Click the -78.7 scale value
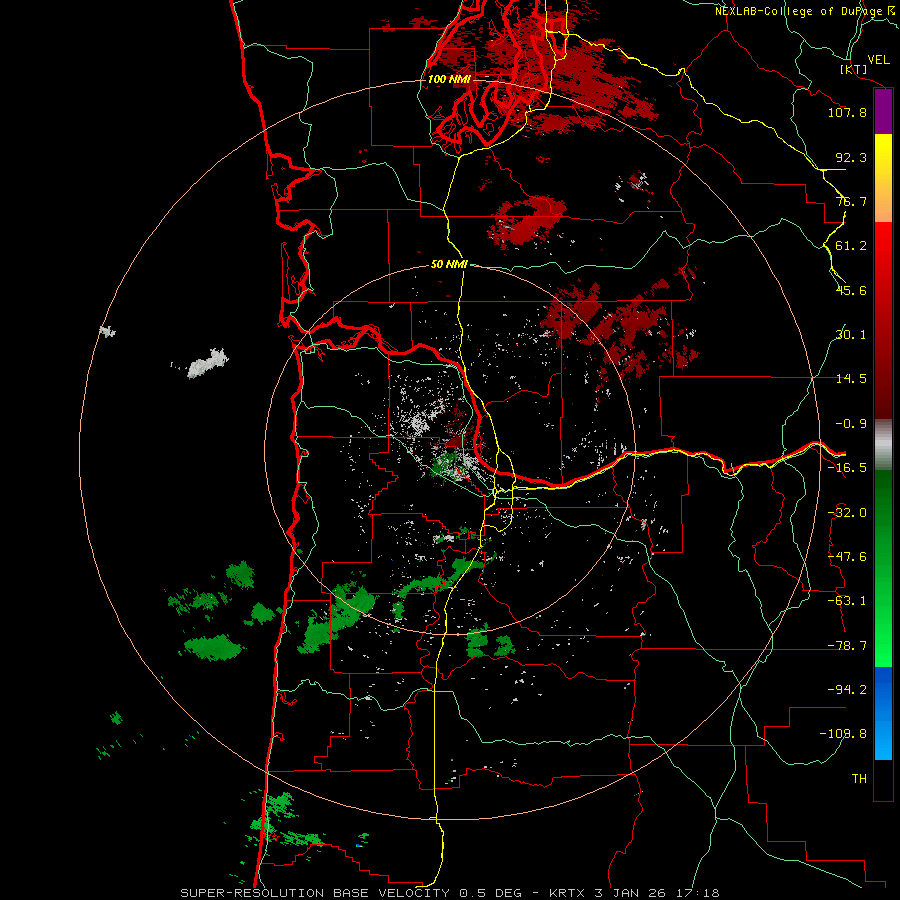 [847, 646]
